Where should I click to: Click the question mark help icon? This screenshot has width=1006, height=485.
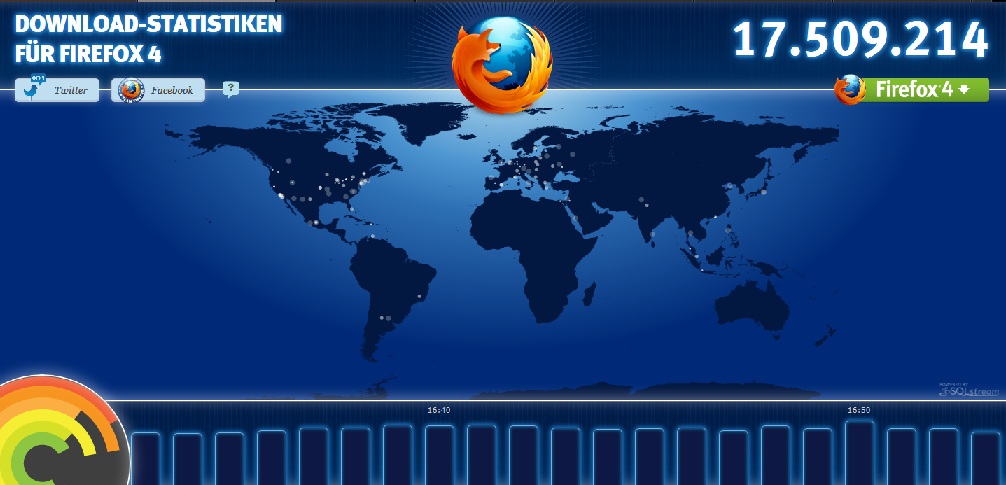tap(230, 89)
